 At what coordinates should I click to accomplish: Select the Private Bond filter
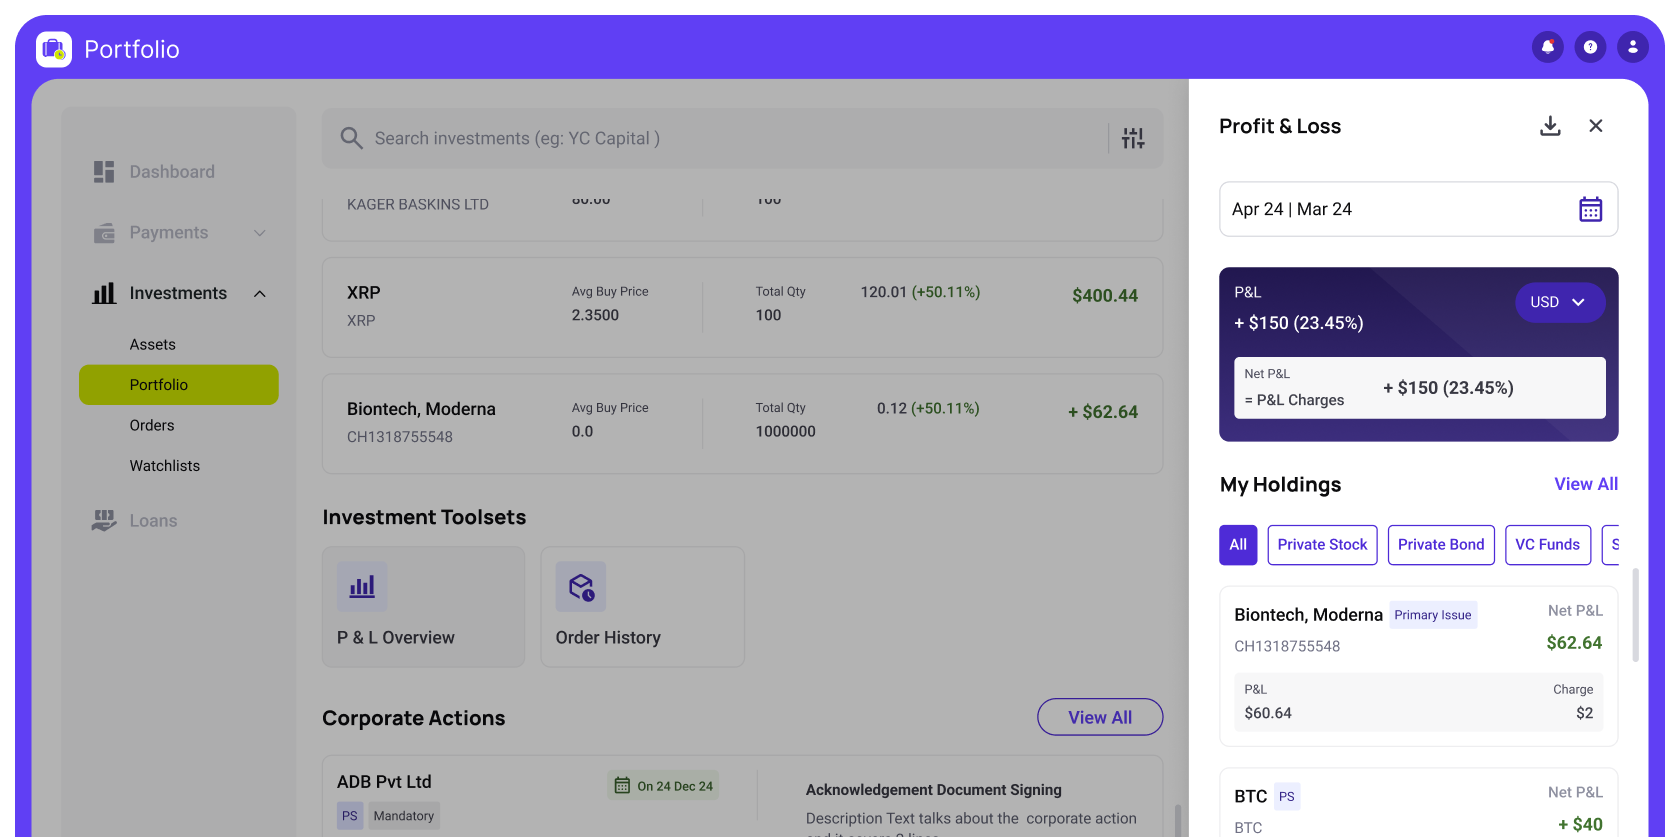1441,545
